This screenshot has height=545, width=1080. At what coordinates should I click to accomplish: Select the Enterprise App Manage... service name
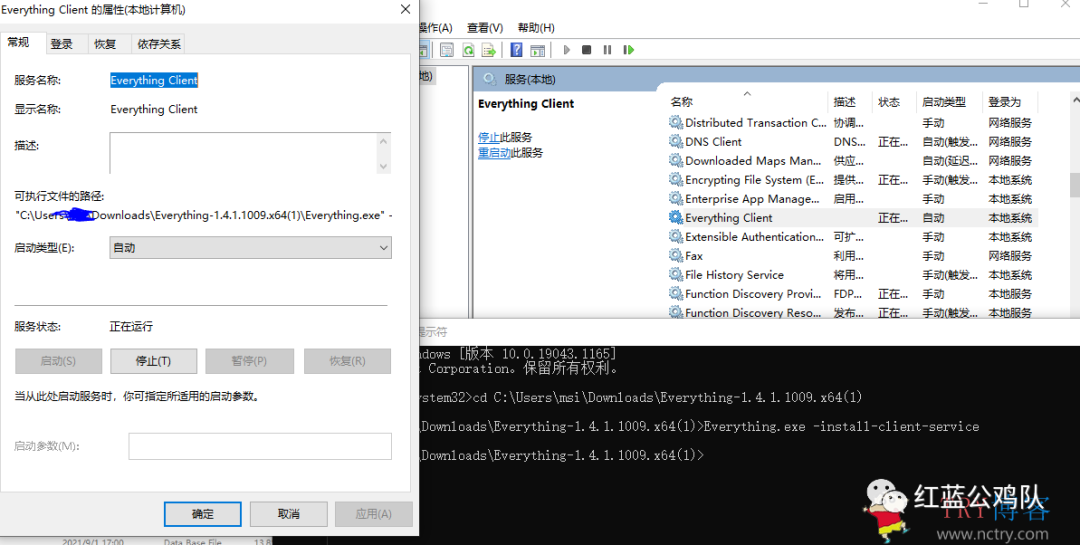click(752, 199)
